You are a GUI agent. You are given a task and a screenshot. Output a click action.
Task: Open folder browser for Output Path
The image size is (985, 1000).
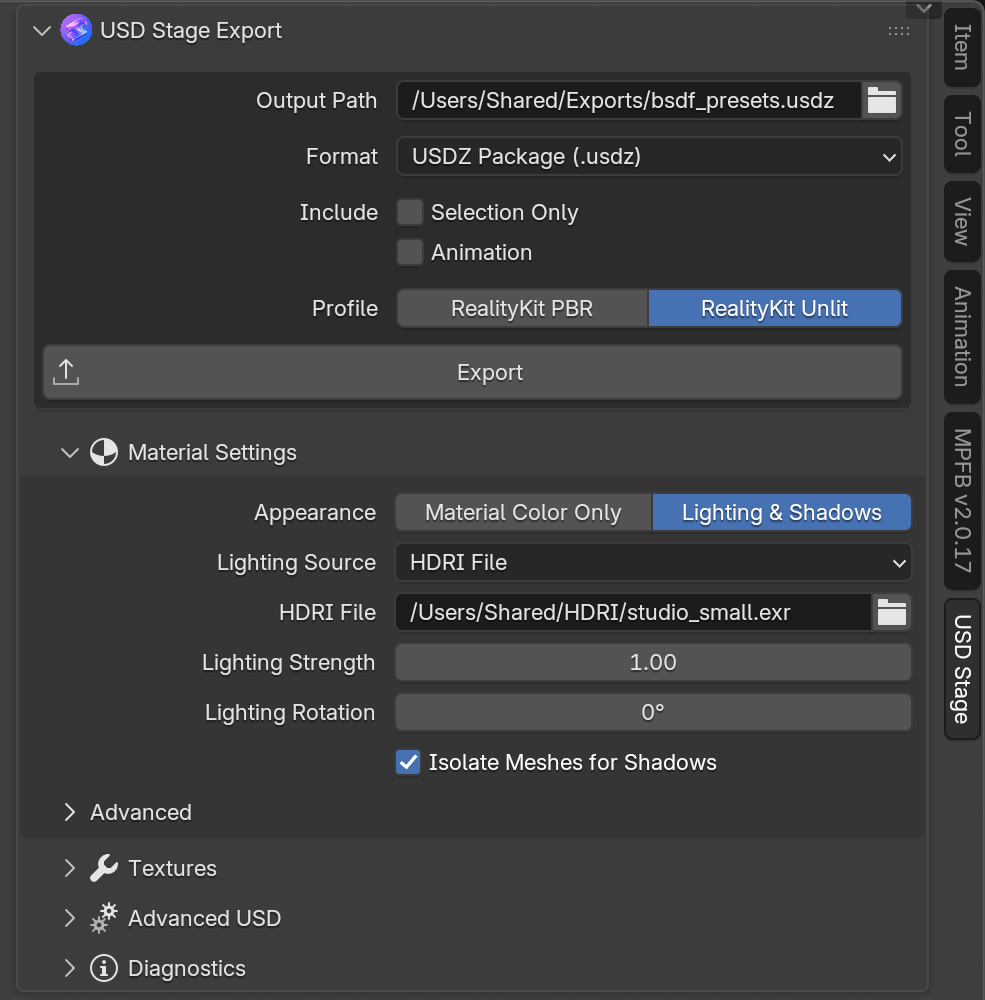(882, 100)
